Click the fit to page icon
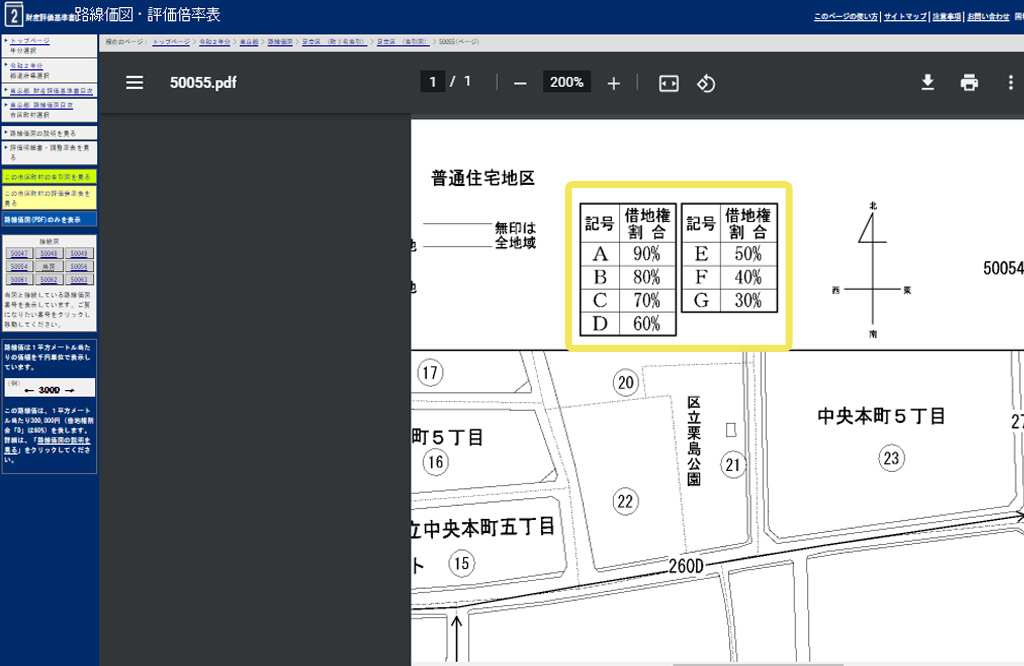This screenshot has height=666, width=1024. (668, 83)
